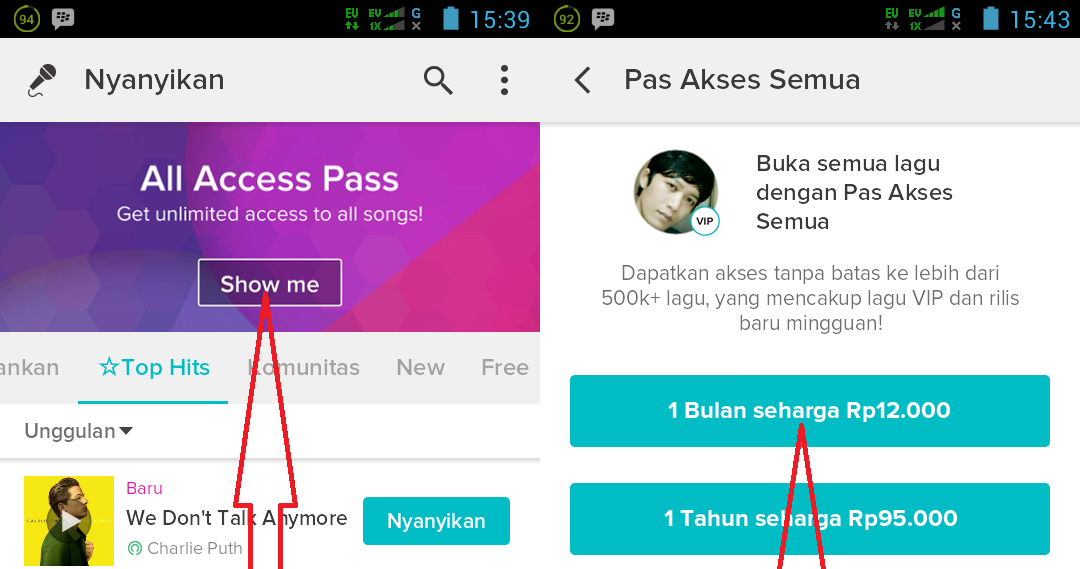Play the We Don't Talk Anymore album thumbnail
Screen dimensions: 1084x569
click(x=69, y=521)
